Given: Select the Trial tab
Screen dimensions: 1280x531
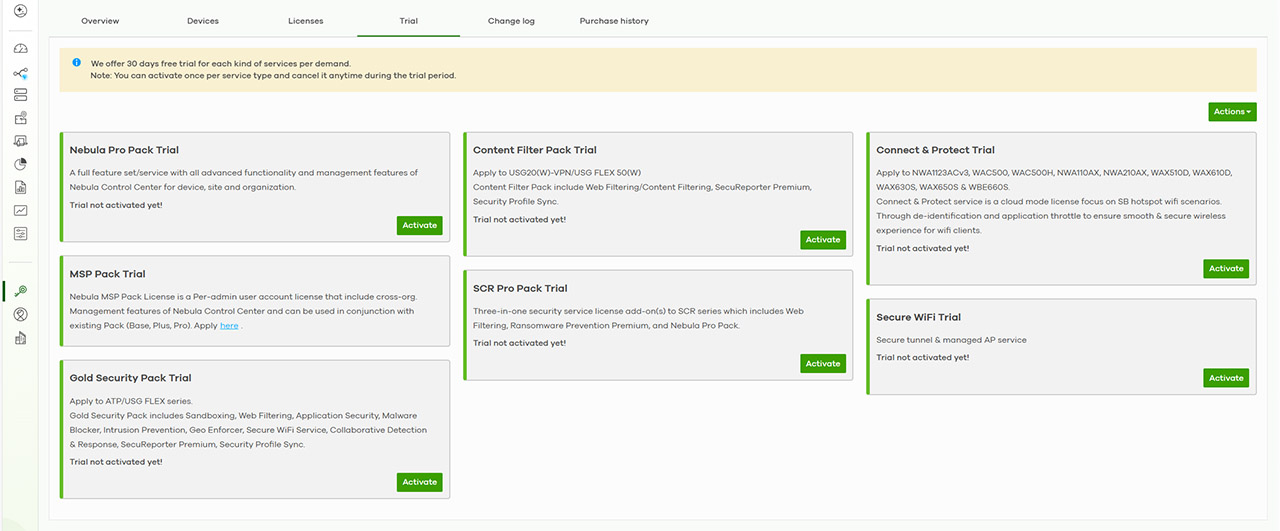Looking at the screenshot, I should 408,21.
